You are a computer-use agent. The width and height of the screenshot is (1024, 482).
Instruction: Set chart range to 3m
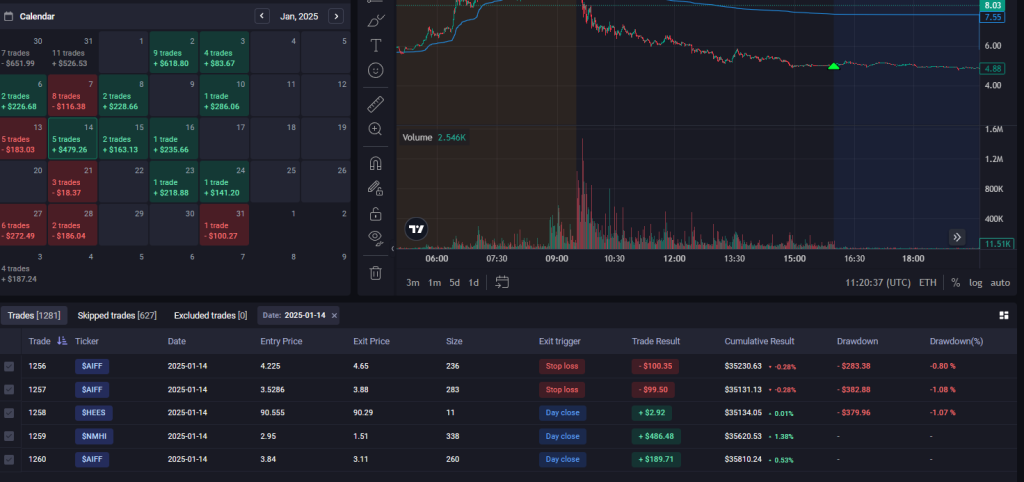click(x=413, y=283)
